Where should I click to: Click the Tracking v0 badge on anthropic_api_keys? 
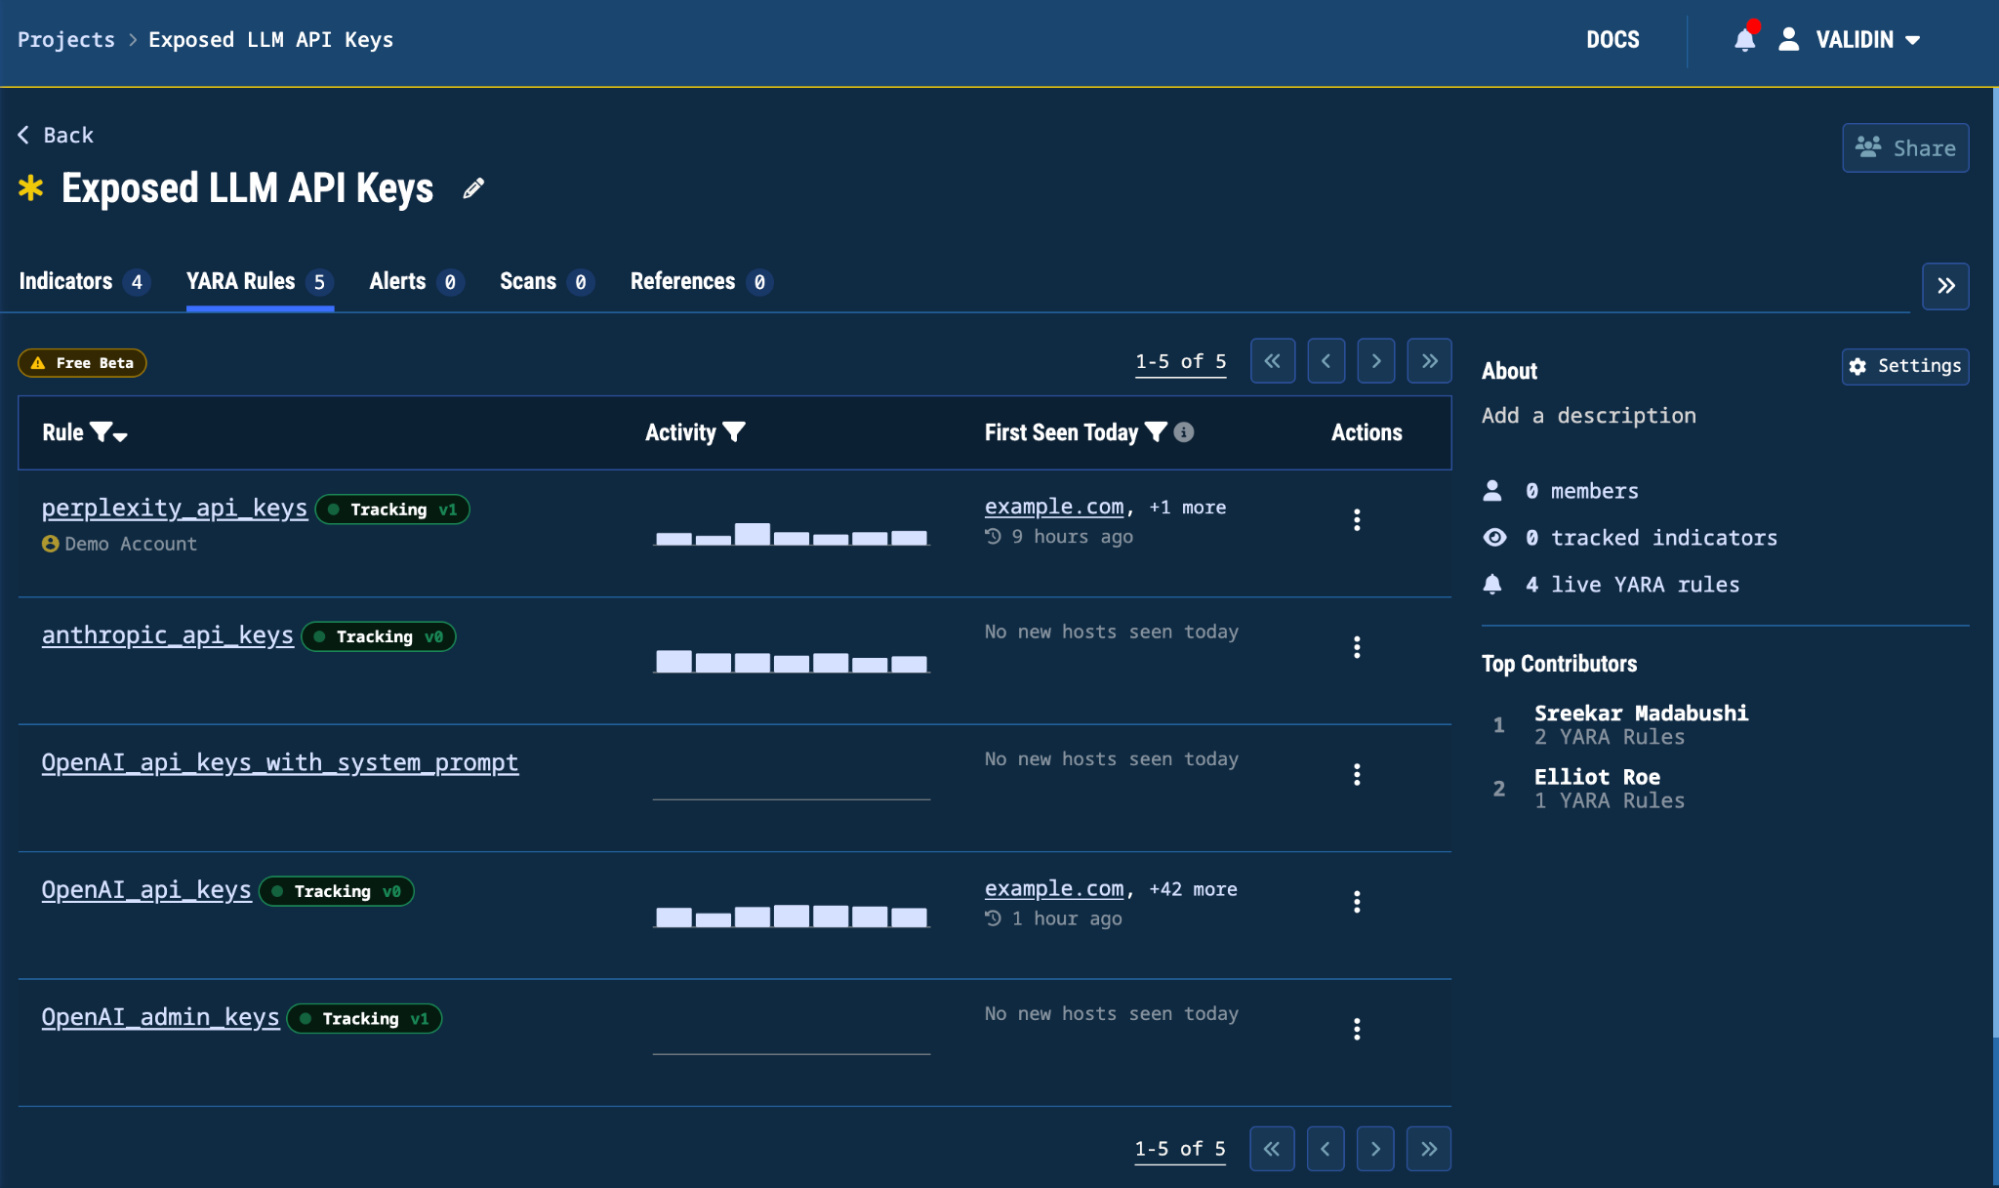[378, 636]
